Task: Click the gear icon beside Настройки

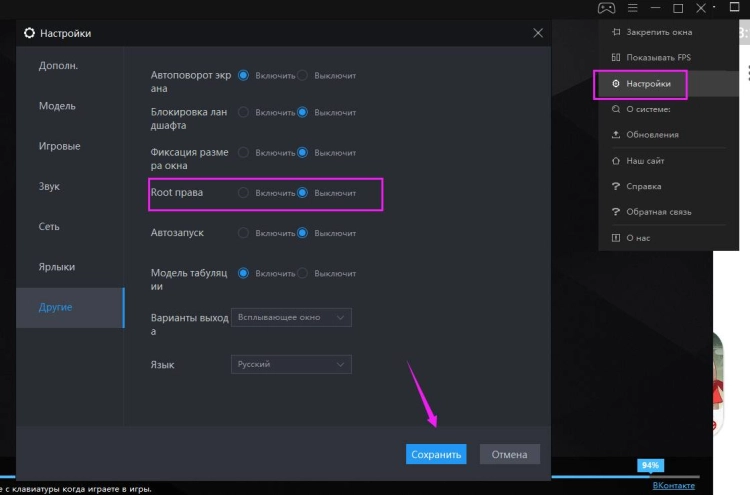Action: (616, 84)
